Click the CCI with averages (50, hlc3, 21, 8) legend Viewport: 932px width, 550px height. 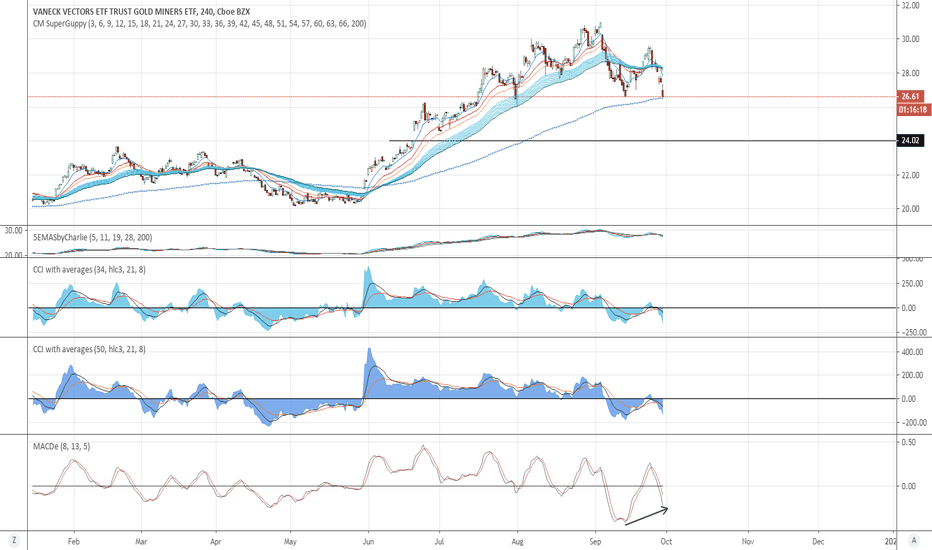click(89, 349)
